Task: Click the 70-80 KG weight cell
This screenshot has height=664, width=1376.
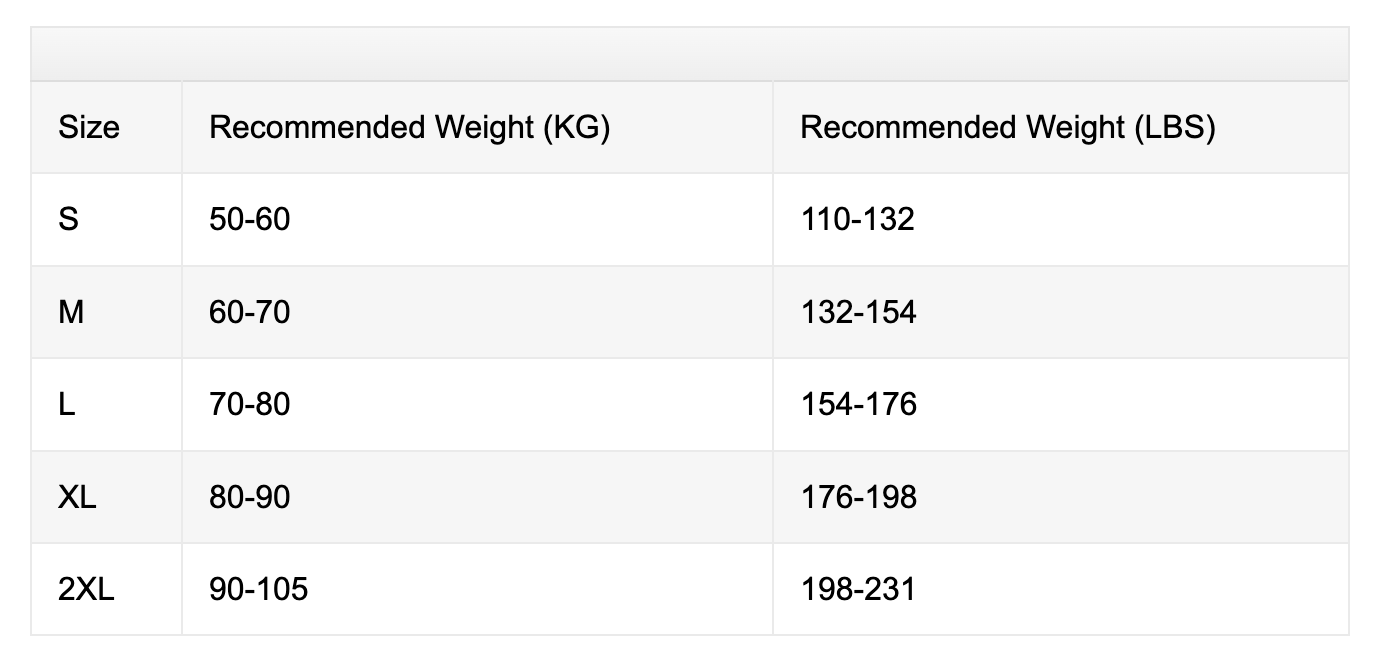Action: (250, 404)
